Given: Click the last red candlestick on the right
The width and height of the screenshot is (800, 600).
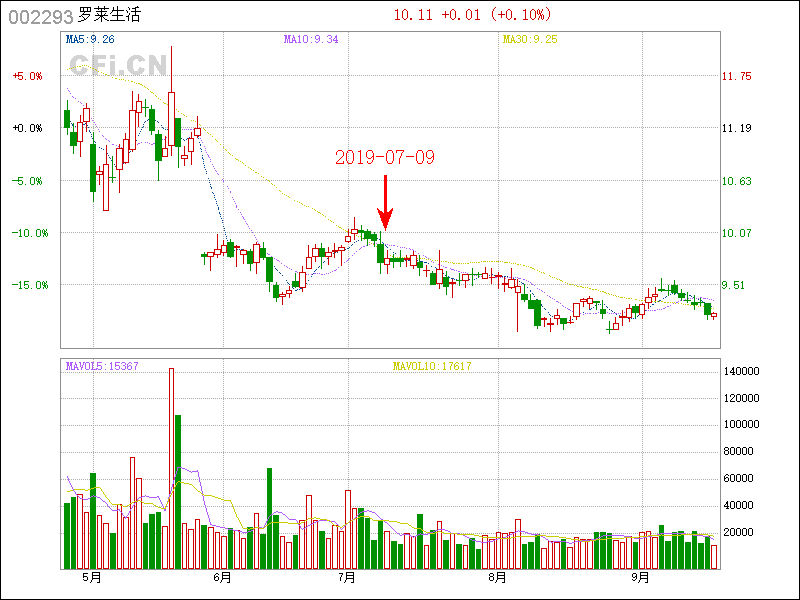Looking at the screenshot, I should 714,316.
